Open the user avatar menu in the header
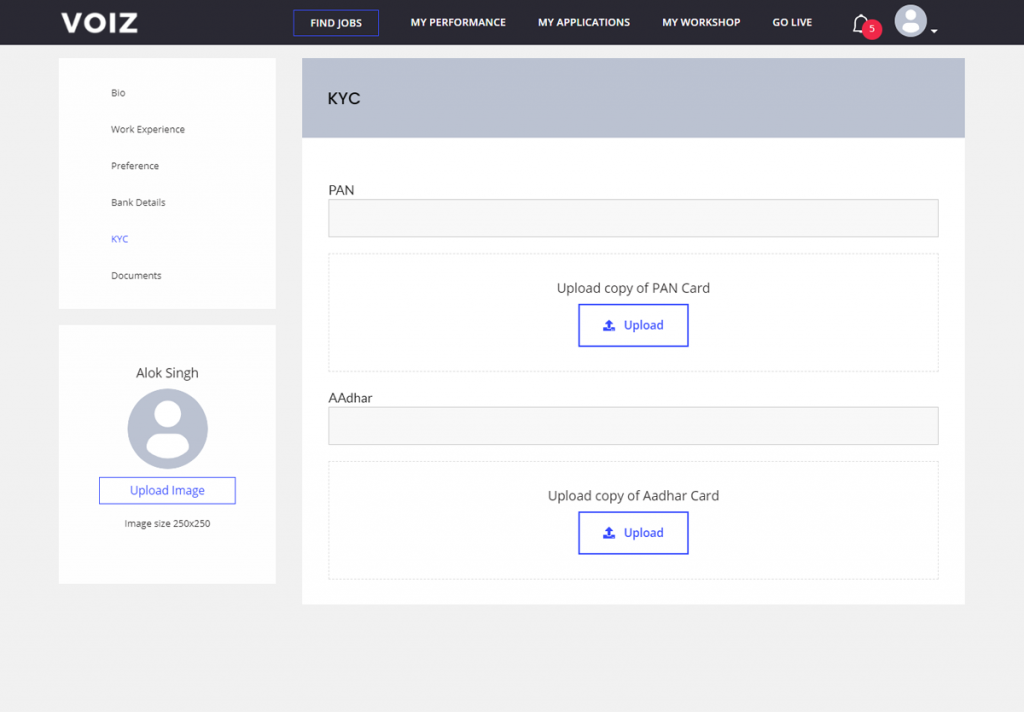The image size is (1024, 712). tap(910, 21)
